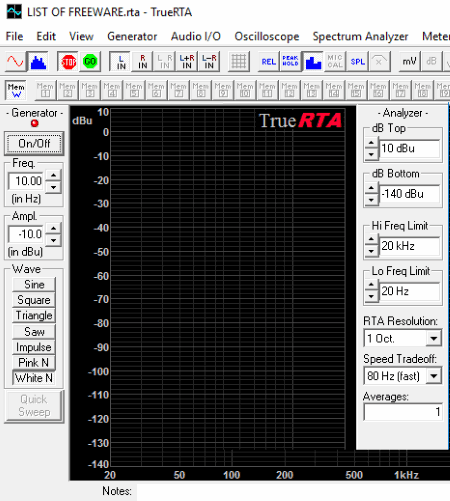Image resolution: width=450 pixels, height=501 pixels.
Task: Select the Pink N waveform button
Action: point(34,362)
